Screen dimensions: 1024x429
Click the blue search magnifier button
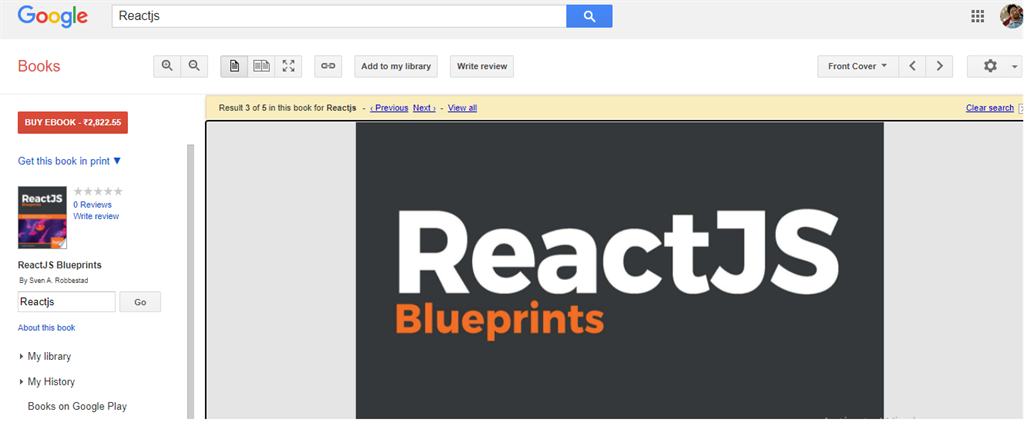tap(589, 16)
